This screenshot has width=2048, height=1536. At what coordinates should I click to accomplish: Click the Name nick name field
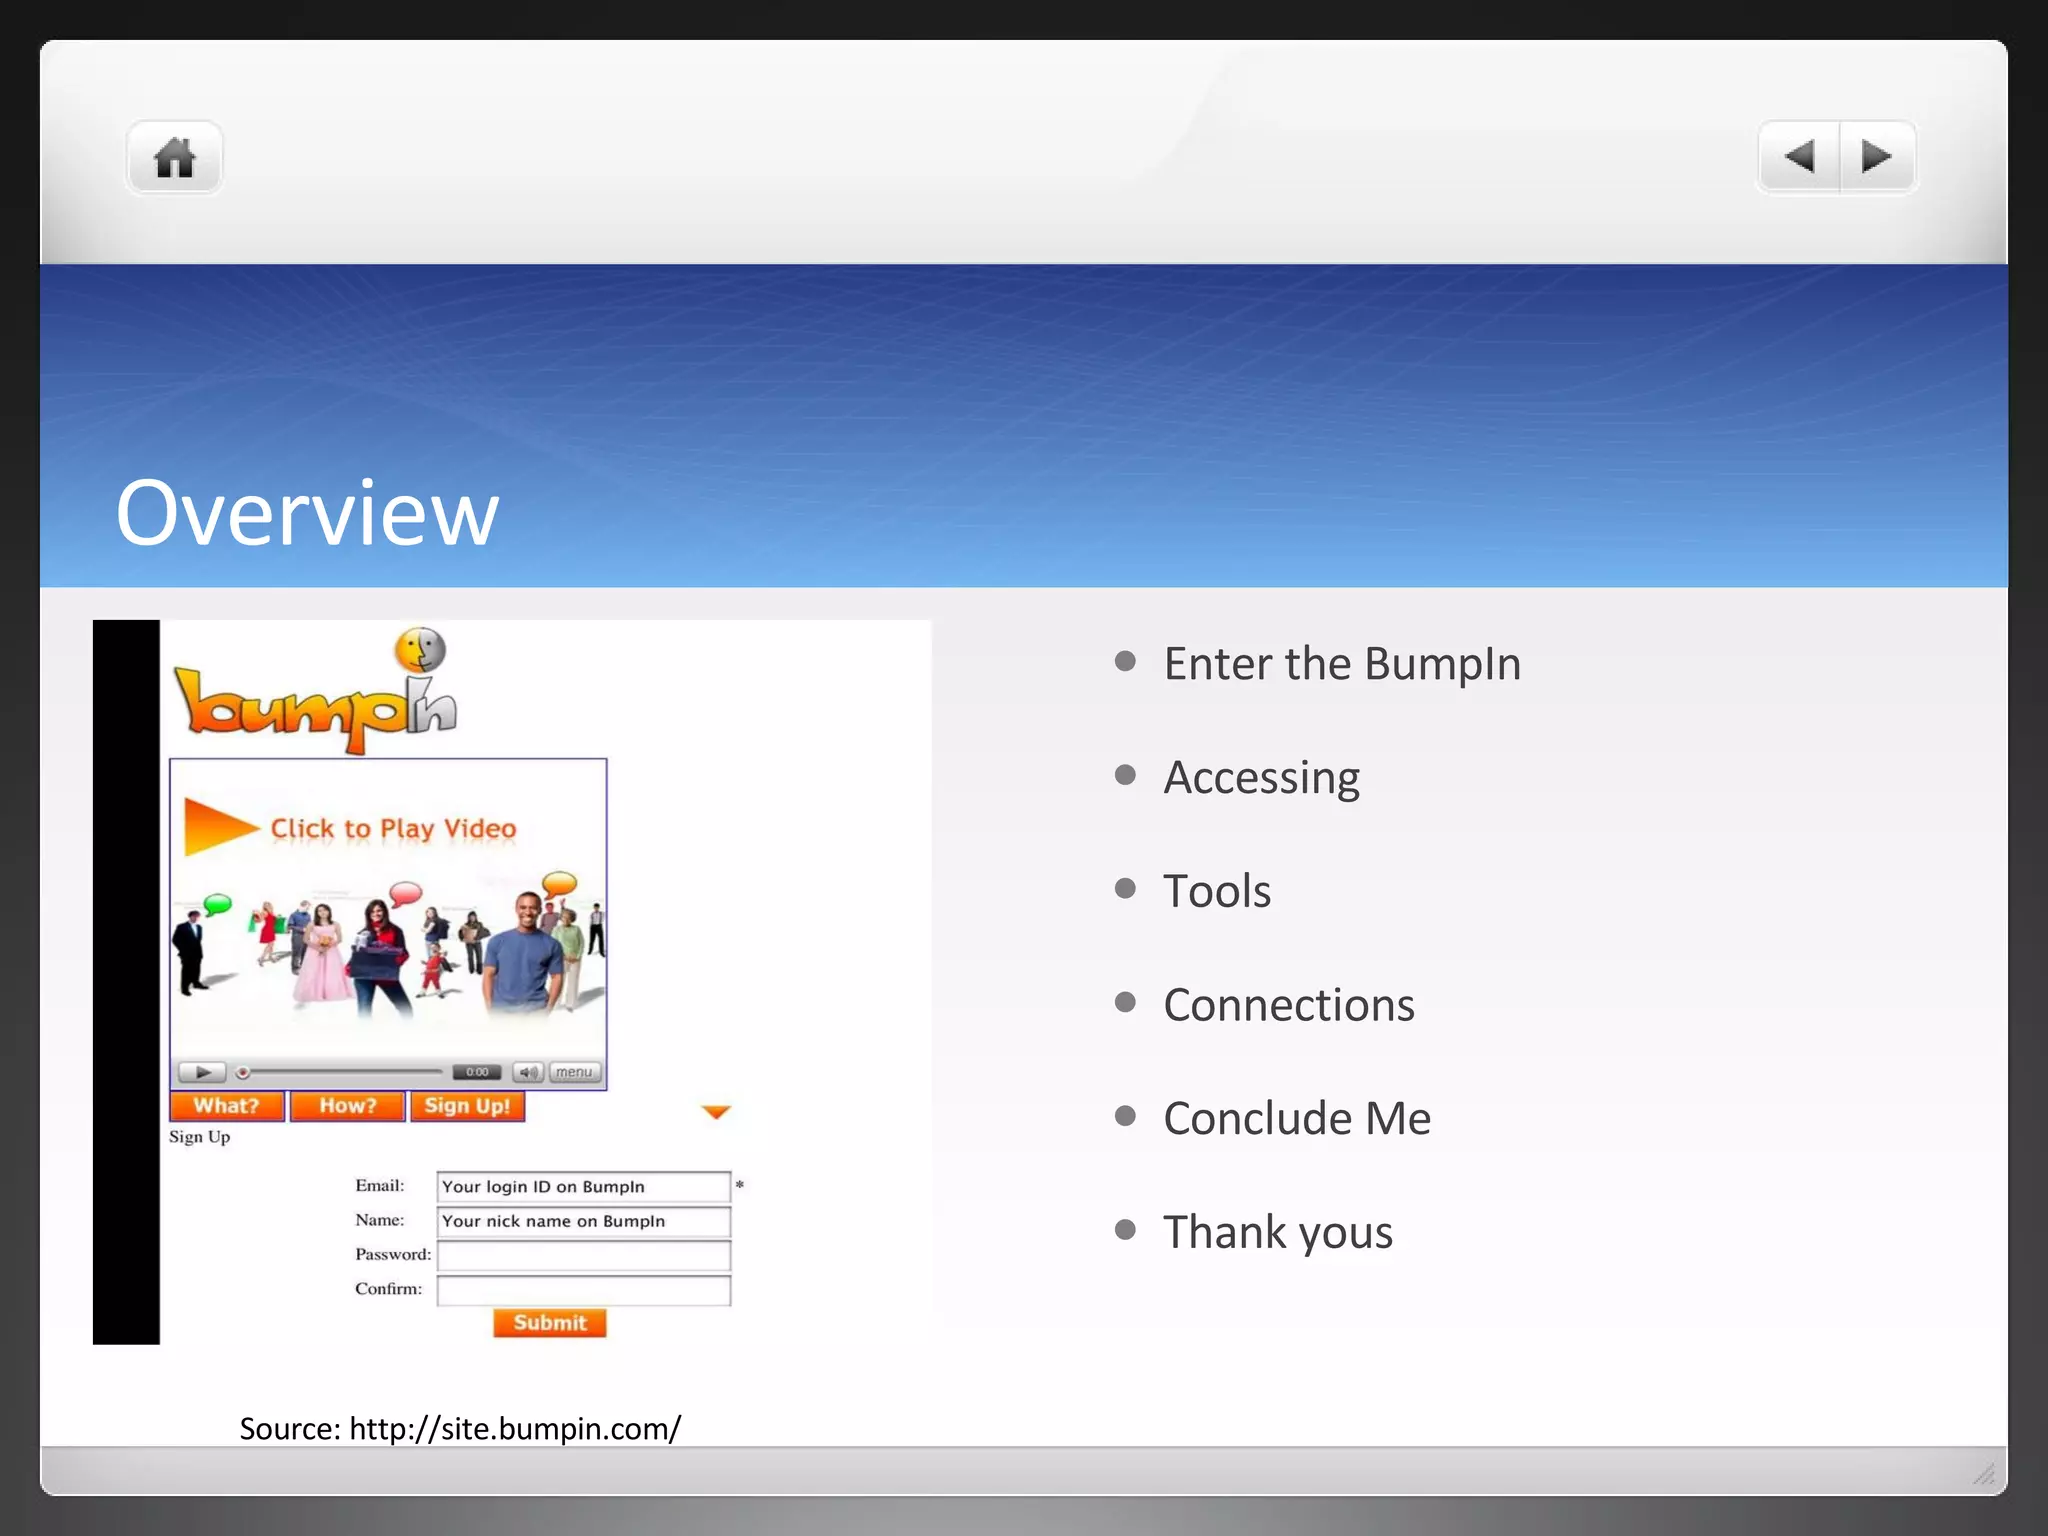click(x=583, y=1221)
